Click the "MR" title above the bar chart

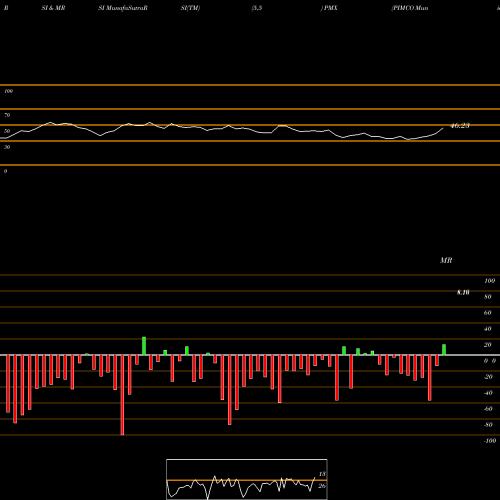click(446, 260)
